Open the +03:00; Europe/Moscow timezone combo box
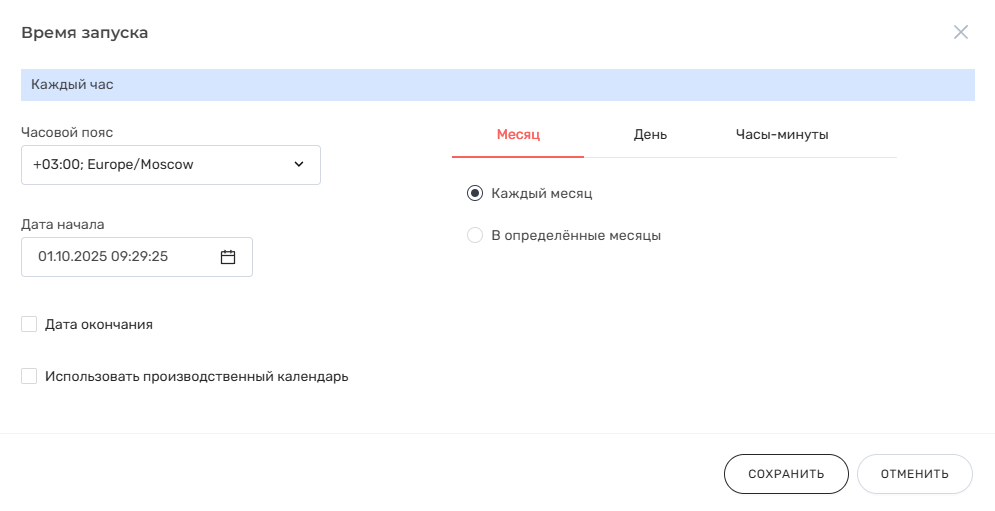995x511 pixels. click(160, 165)
